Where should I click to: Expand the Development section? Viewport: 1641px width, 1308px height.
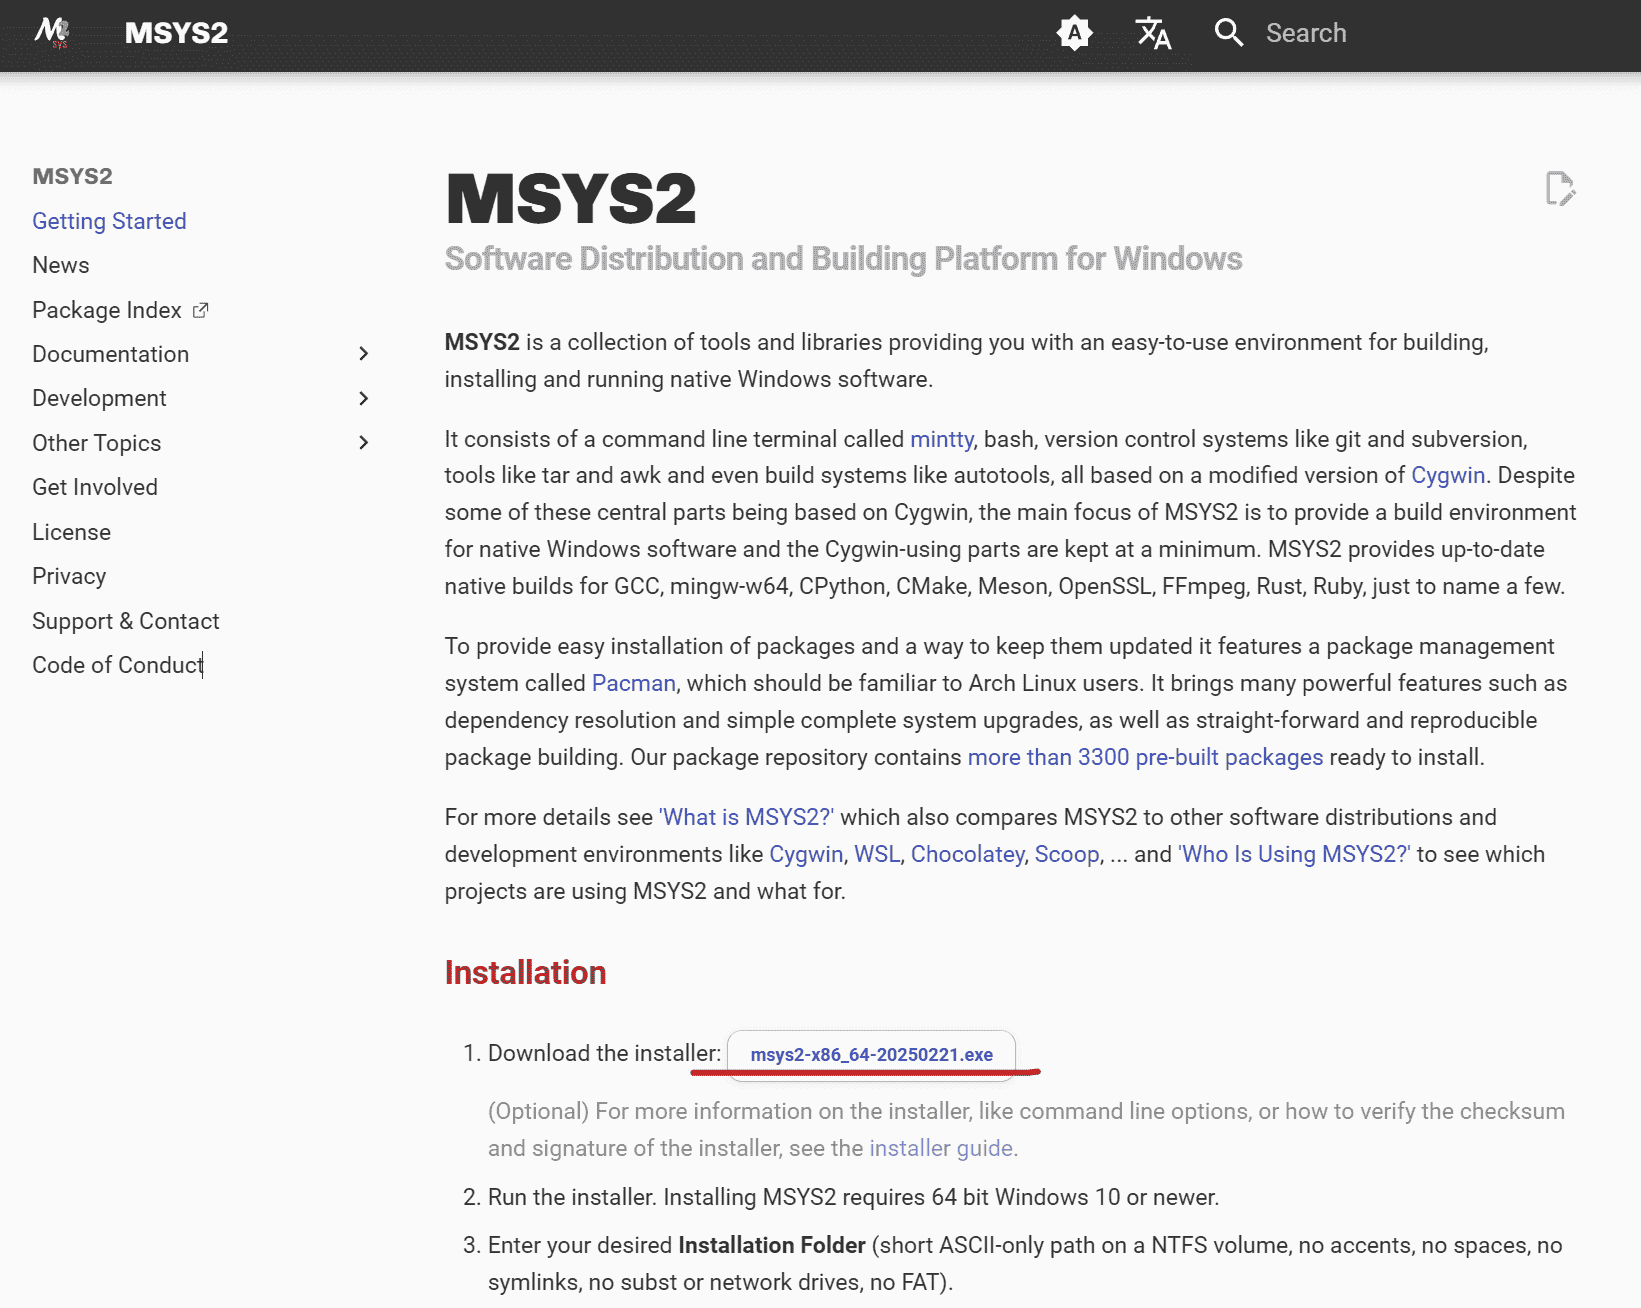click(x=363, y=398)
